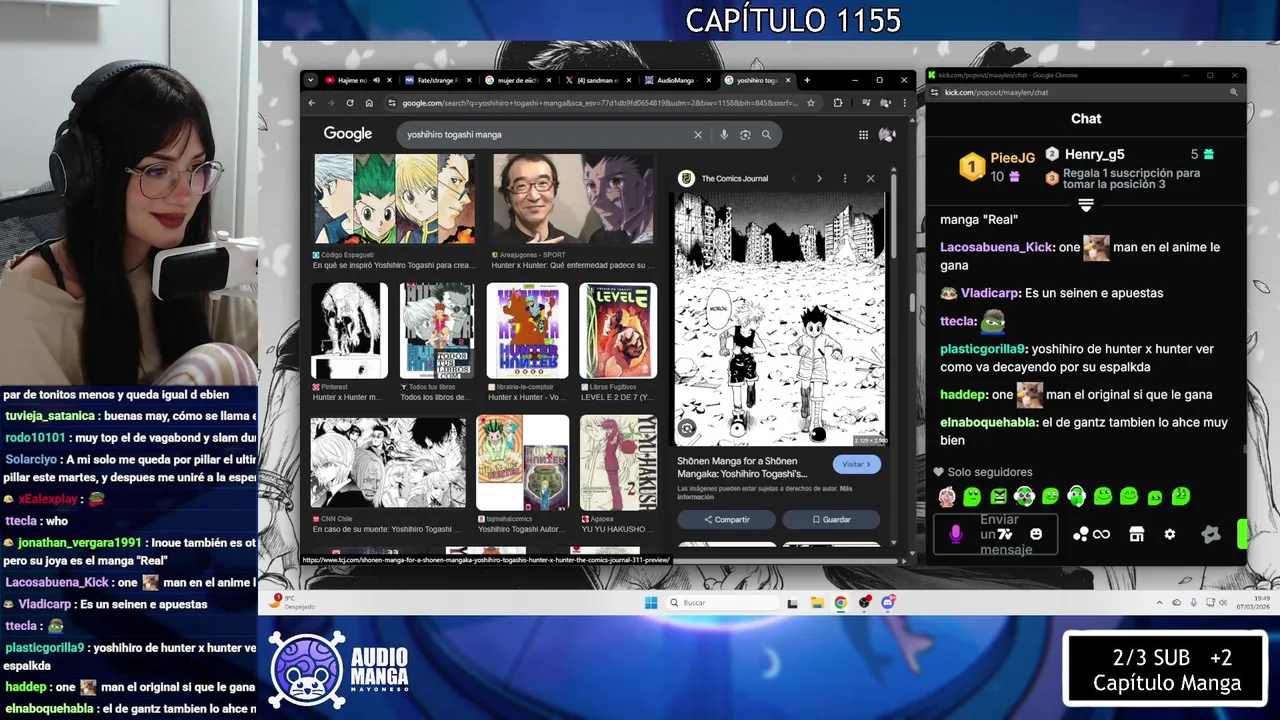Open 7TV emote picker in chat input
Viewport: 1280px width, 720px height.
(x=1005, y=535)
